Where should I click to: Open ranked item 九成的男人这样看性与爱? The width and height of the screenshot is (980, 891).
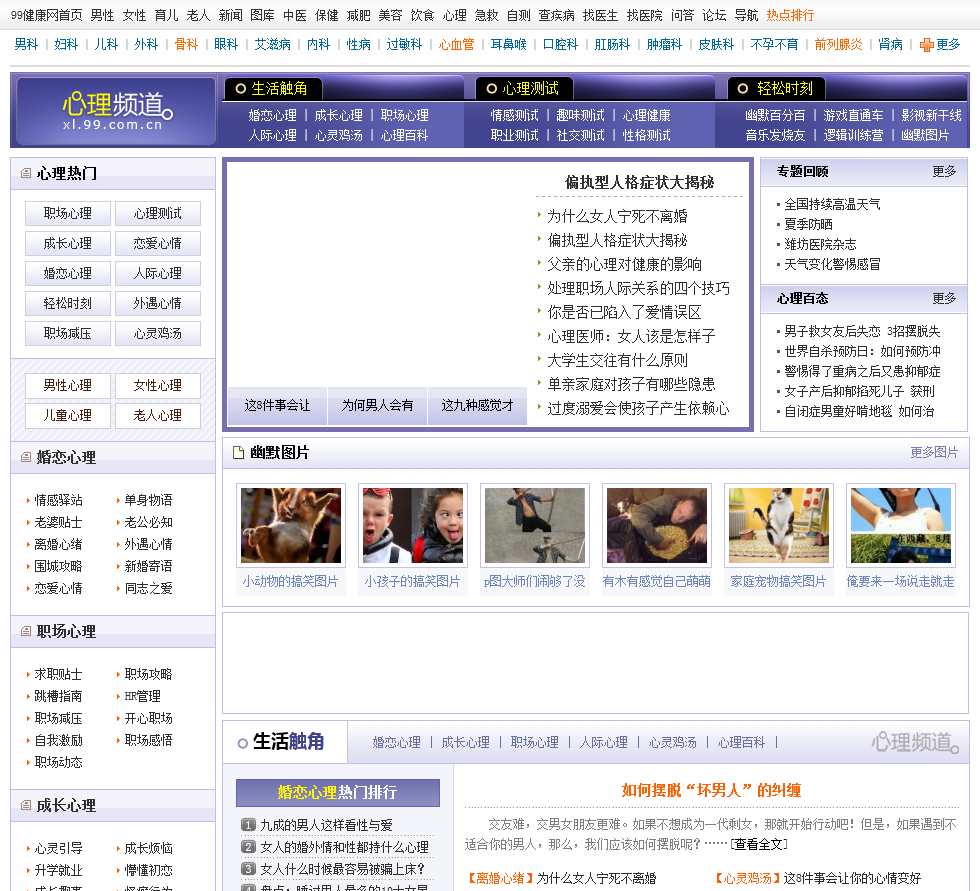tap(326, 825)
